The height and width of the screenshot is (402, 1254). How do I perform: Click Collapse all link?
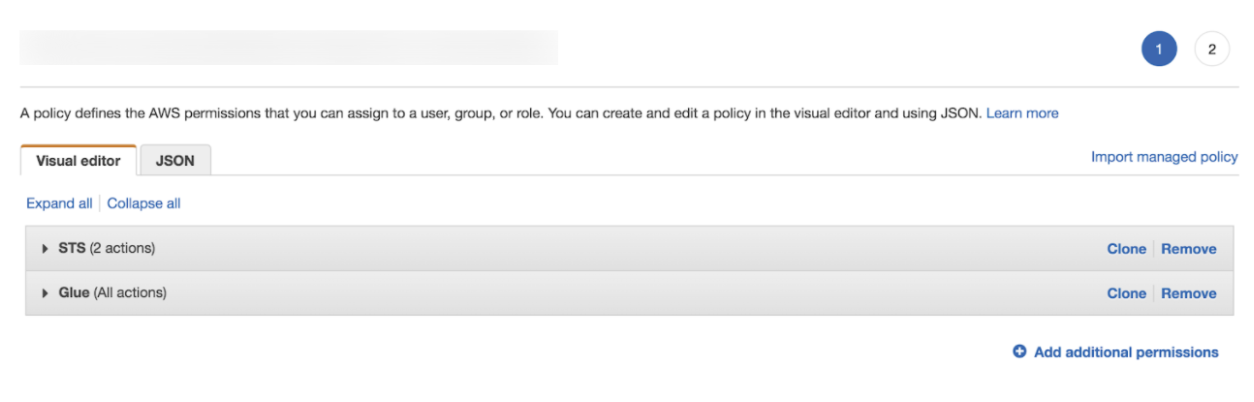point(144,203)
